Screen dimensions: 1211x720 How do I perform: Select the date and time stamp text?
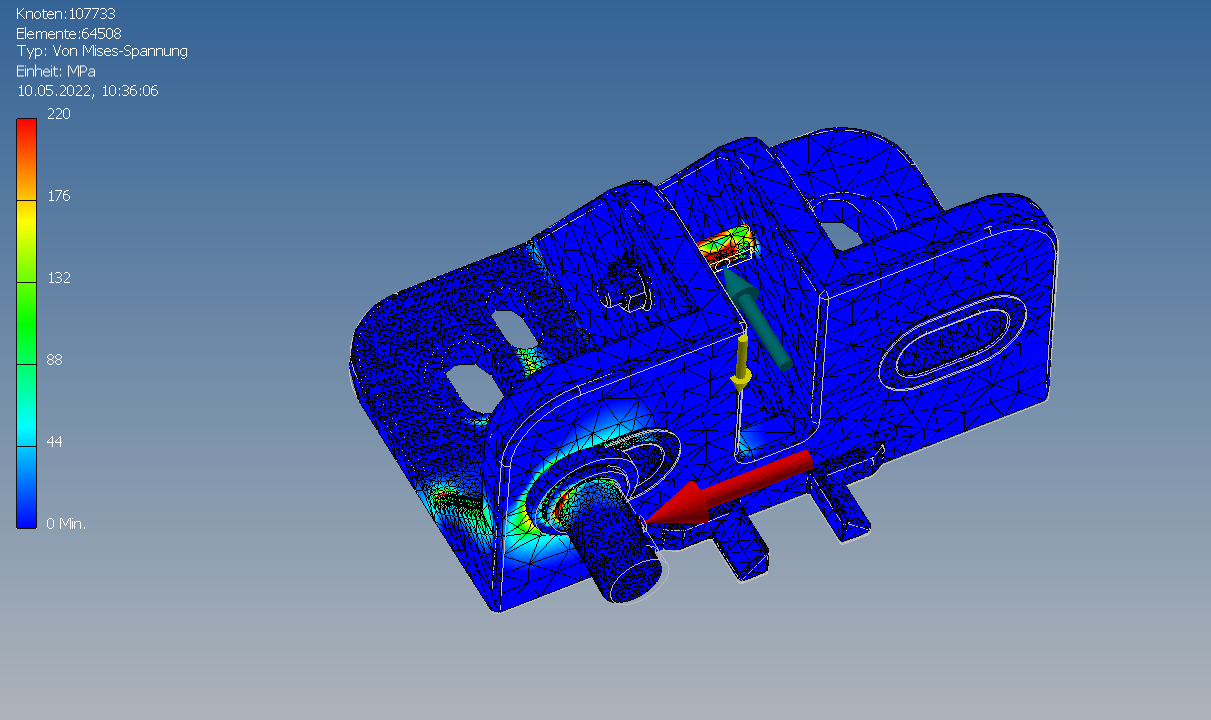[88, 91]
